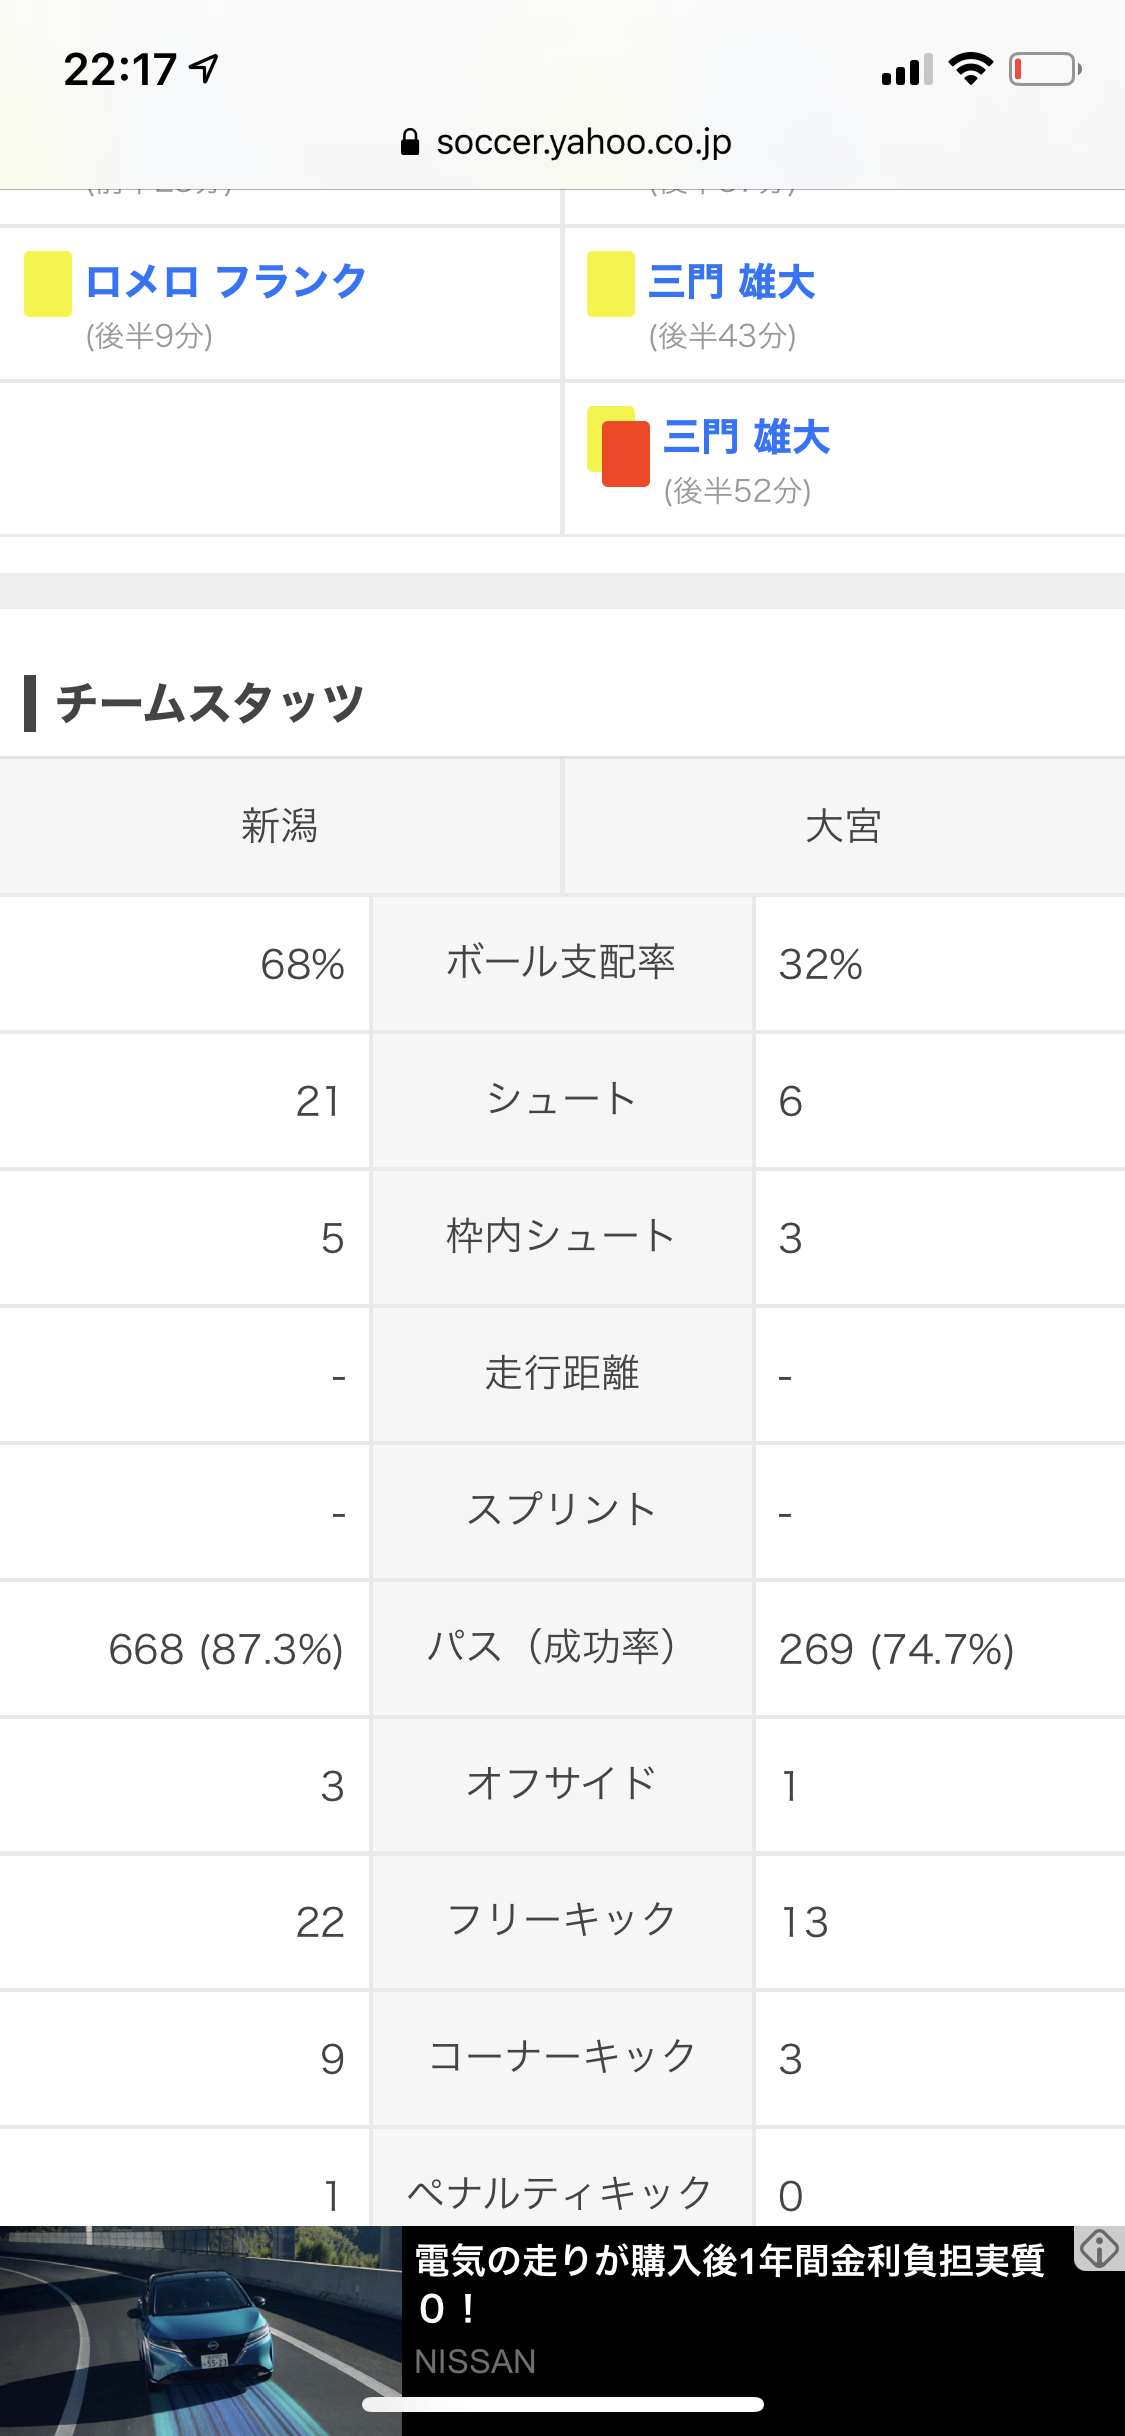Viewport: 1125px width, 2436px height.
Task: Tap the ボール支配率 stat label
Action: [561, 963]
